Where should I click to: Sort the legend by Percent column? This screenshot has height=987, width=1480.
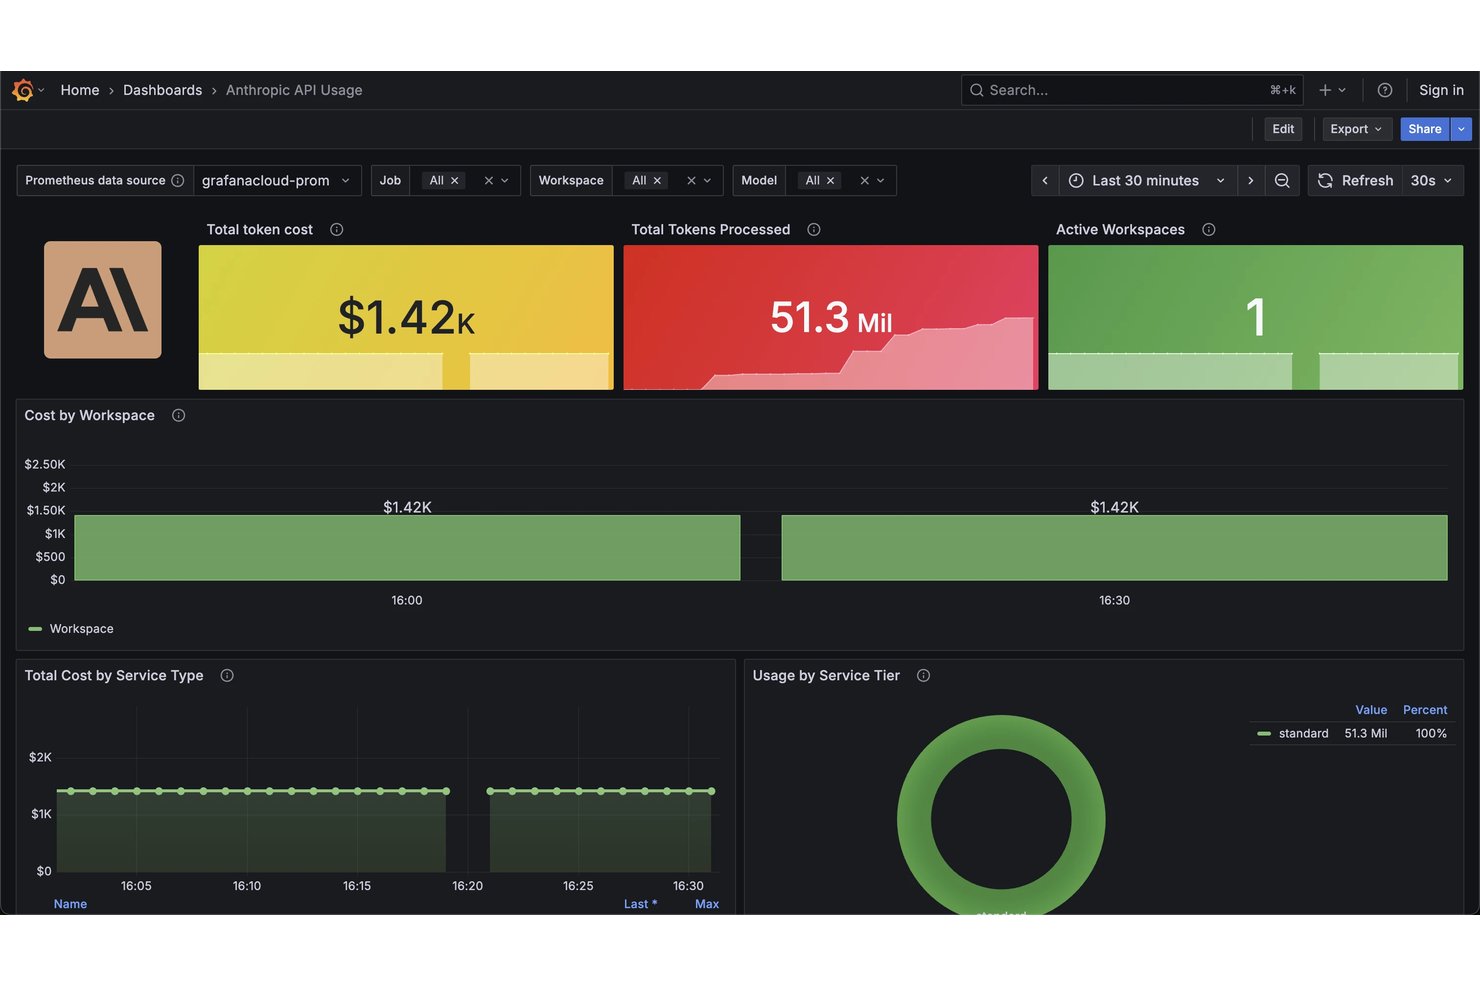pos(1425,710)
